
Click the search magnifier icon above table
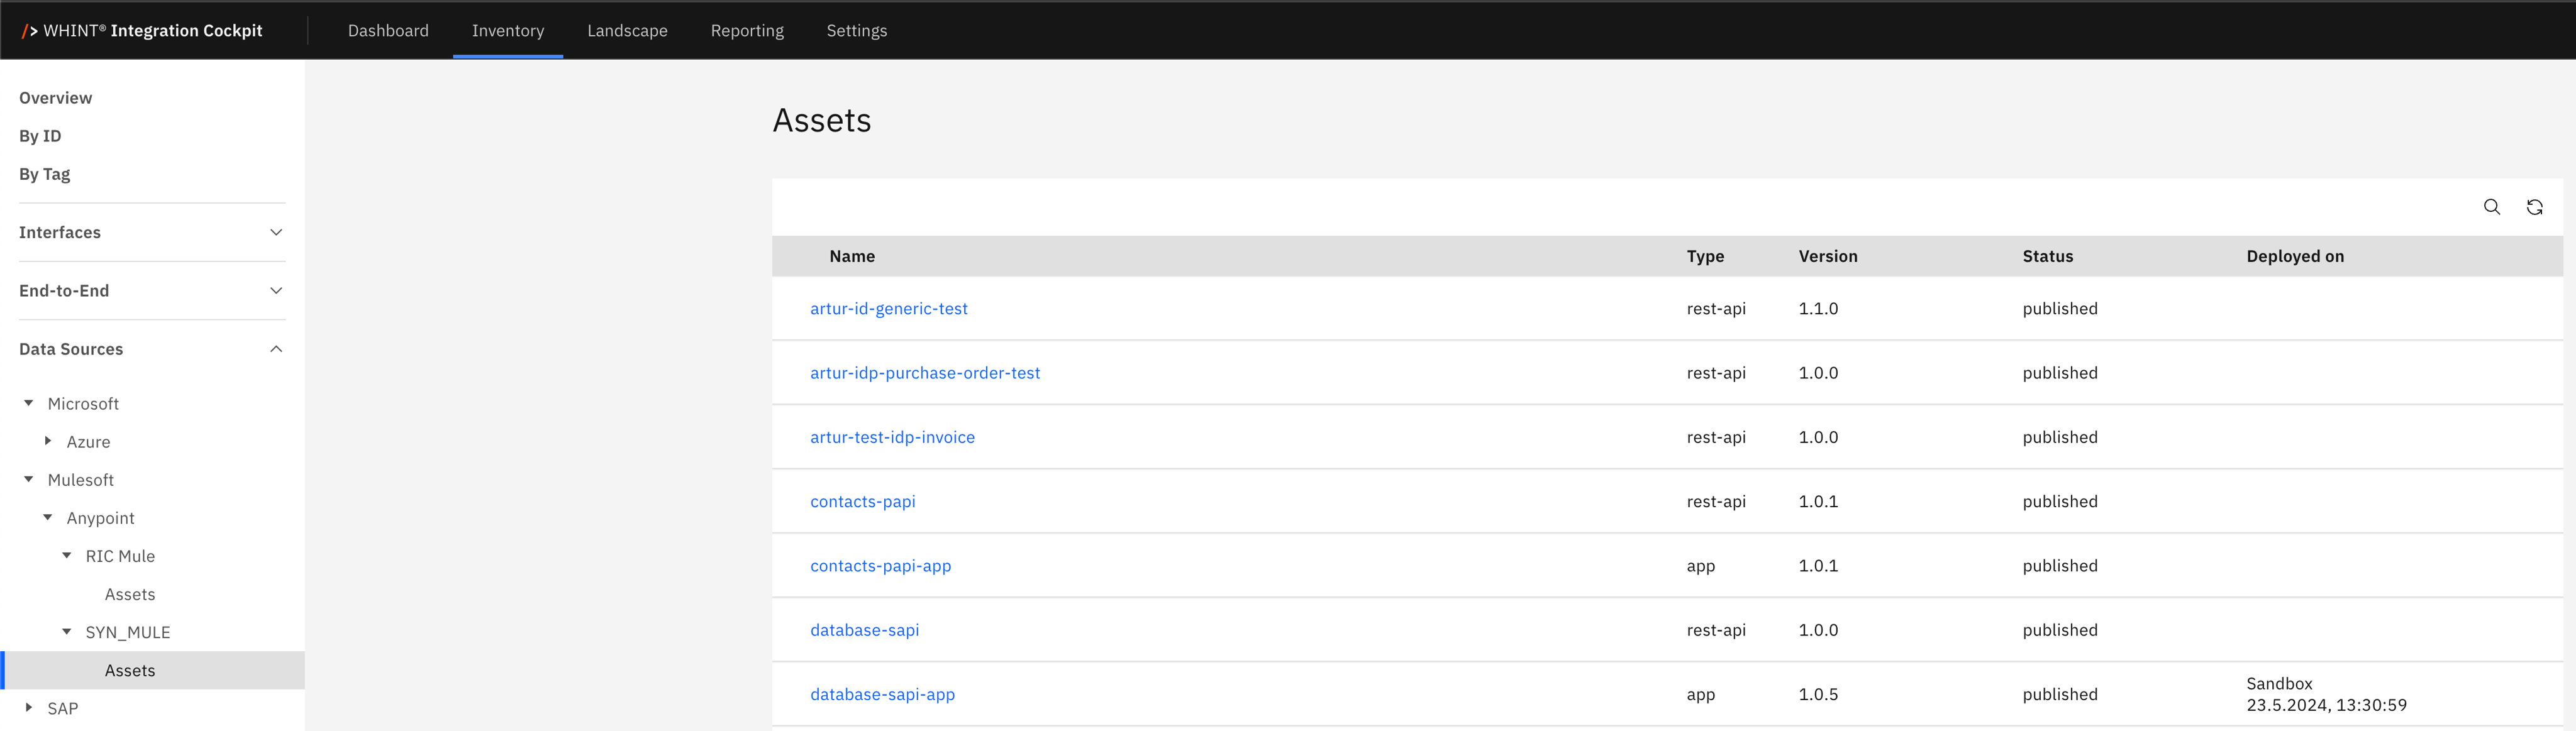coord(2491,207)
